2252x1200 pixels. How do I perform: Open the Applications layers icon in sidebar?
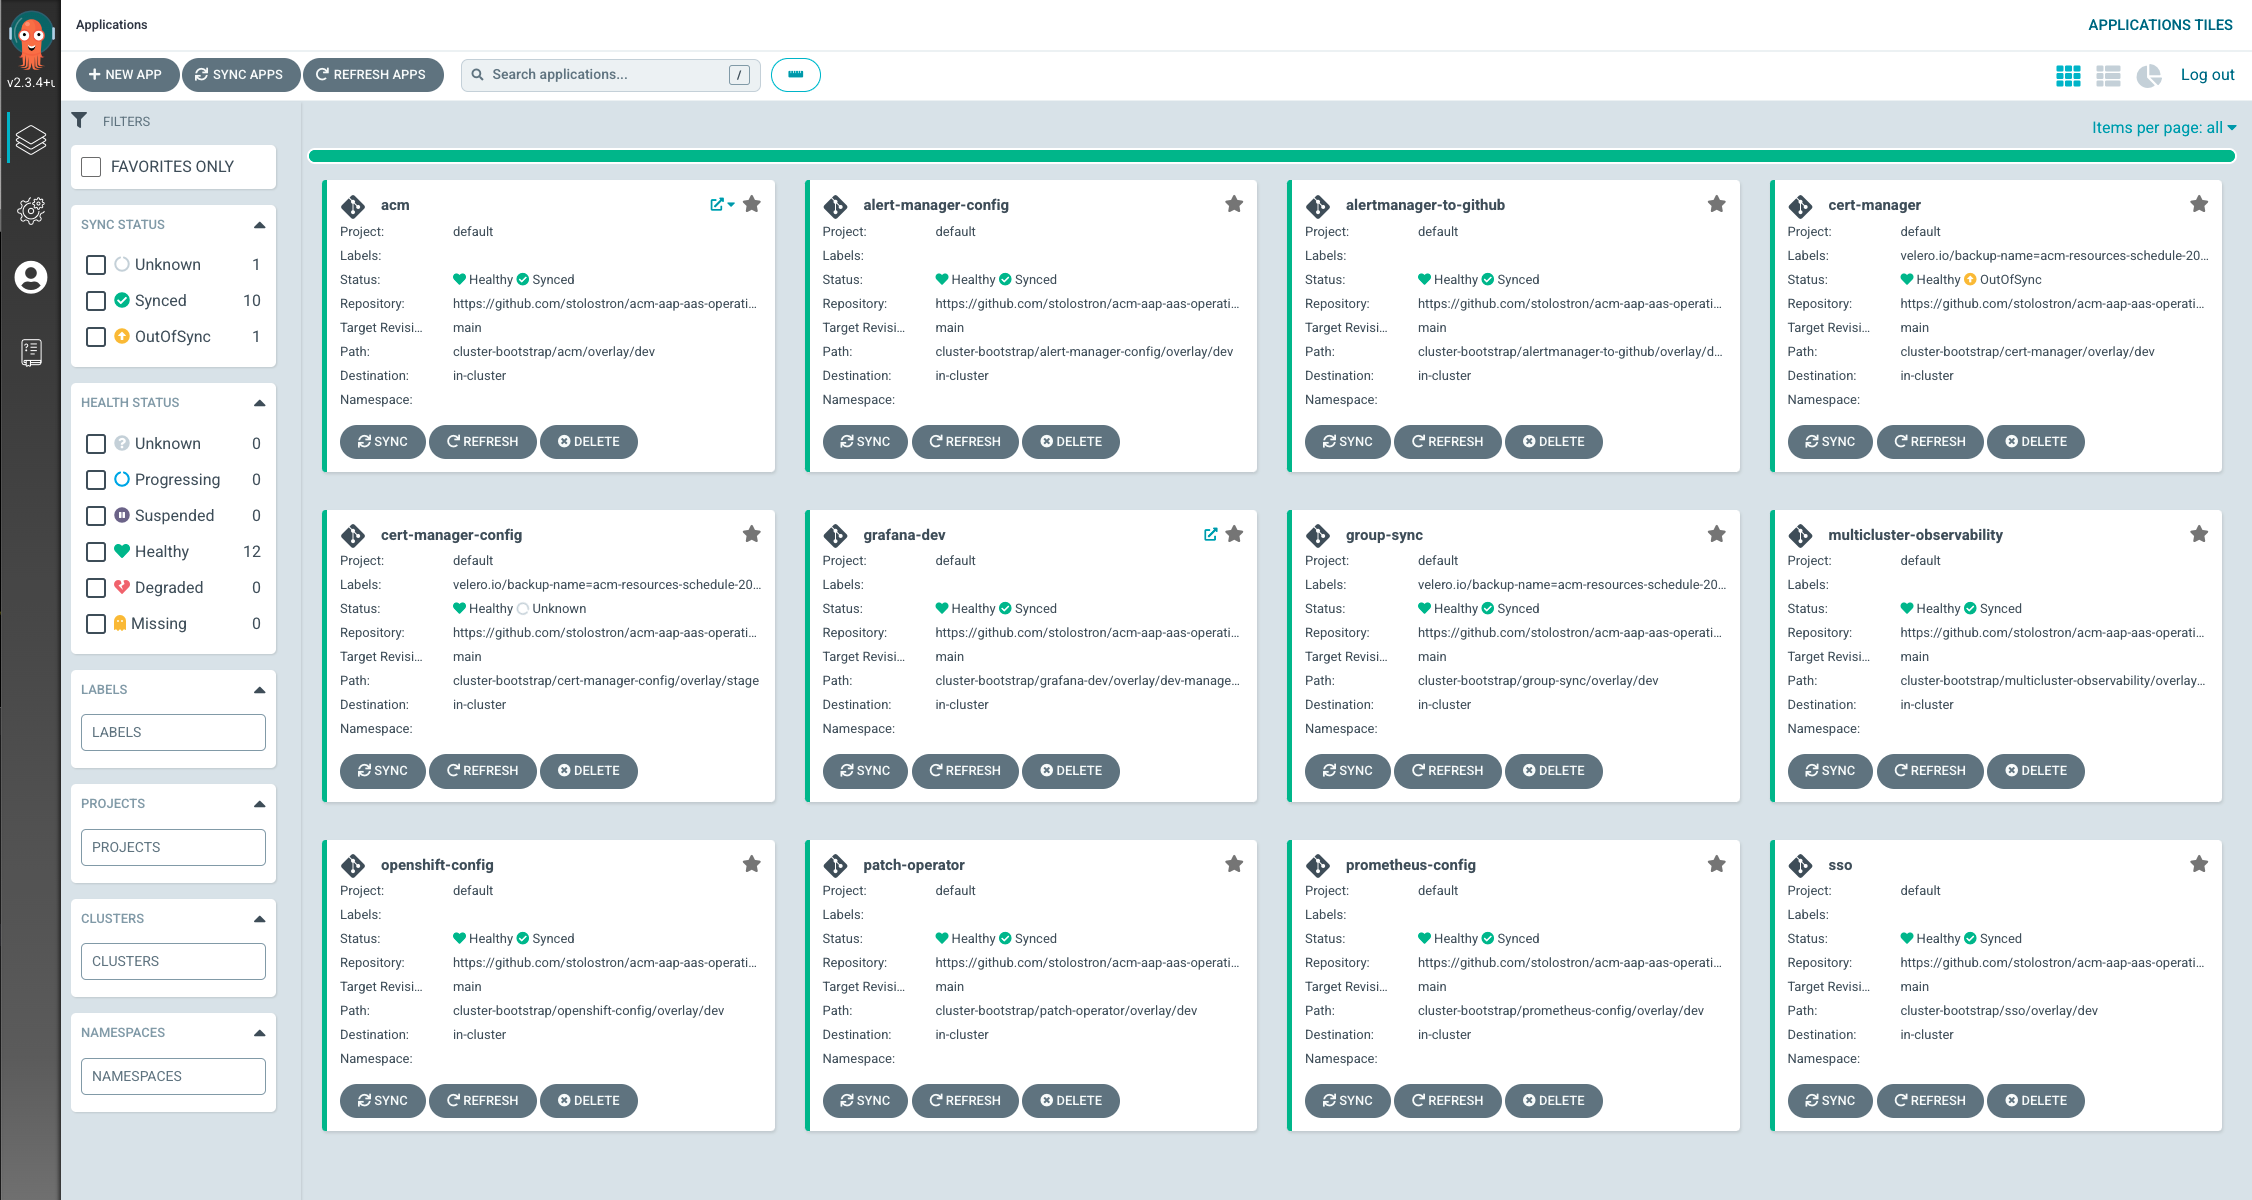pos(31,140)
